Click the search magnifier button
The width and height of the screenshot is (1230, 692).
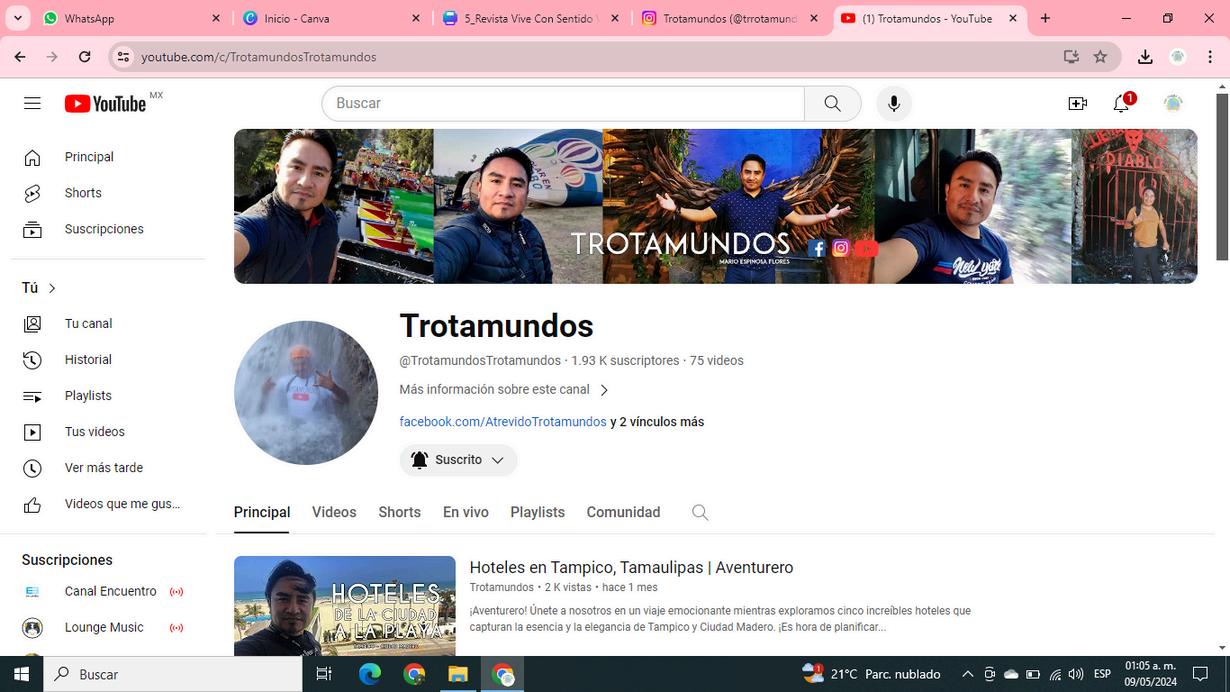tap(832, 103)
